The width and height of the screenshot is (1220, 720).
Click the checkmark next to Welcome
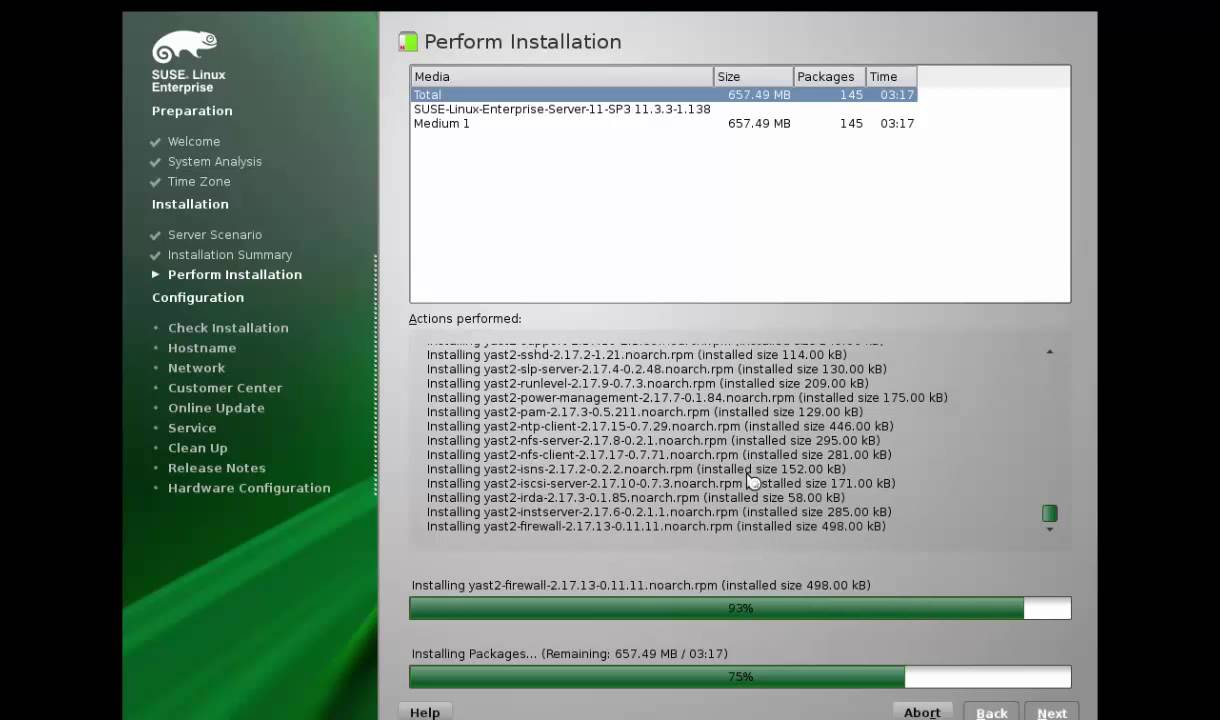pos(155,142)
